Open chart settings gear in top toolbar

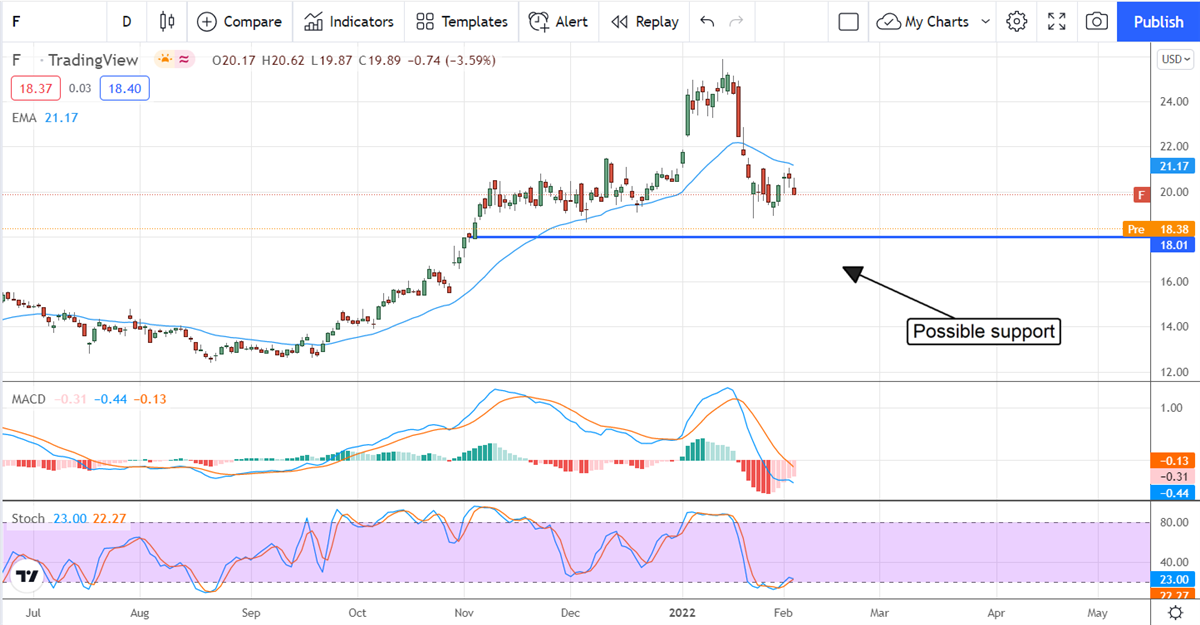(x=1017, y=21)
